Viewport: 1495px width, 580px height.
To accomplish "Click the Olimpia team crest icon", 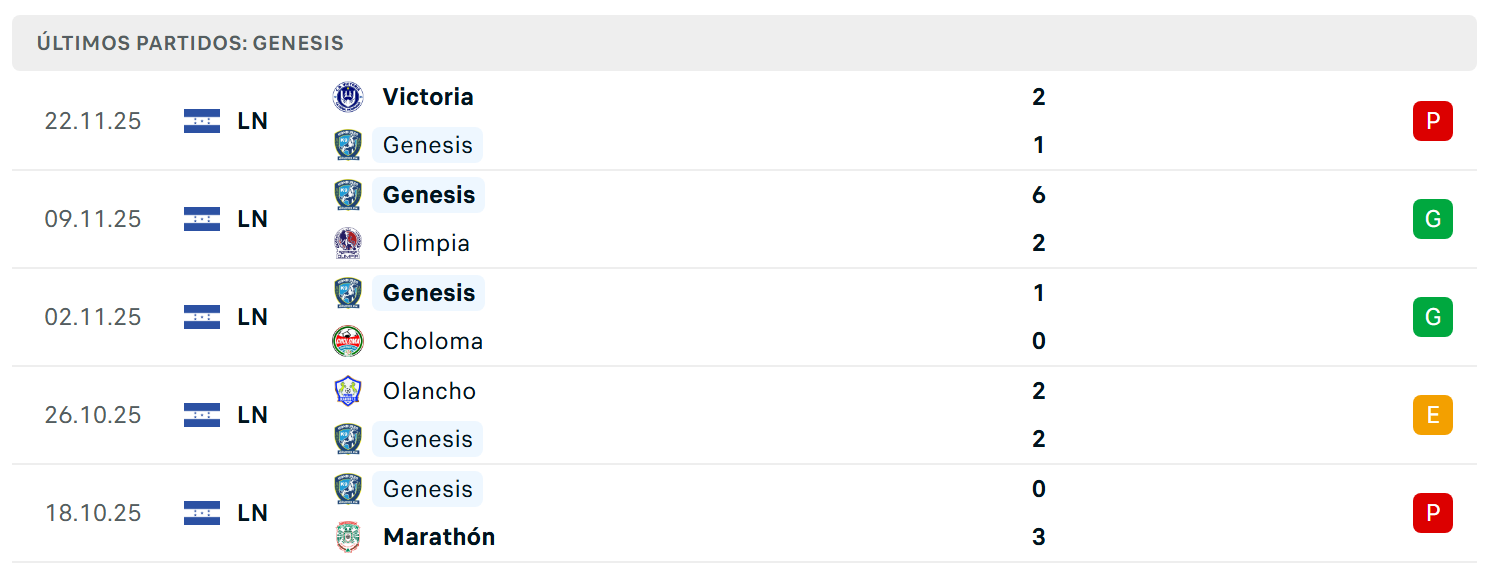I will point(347,243).
